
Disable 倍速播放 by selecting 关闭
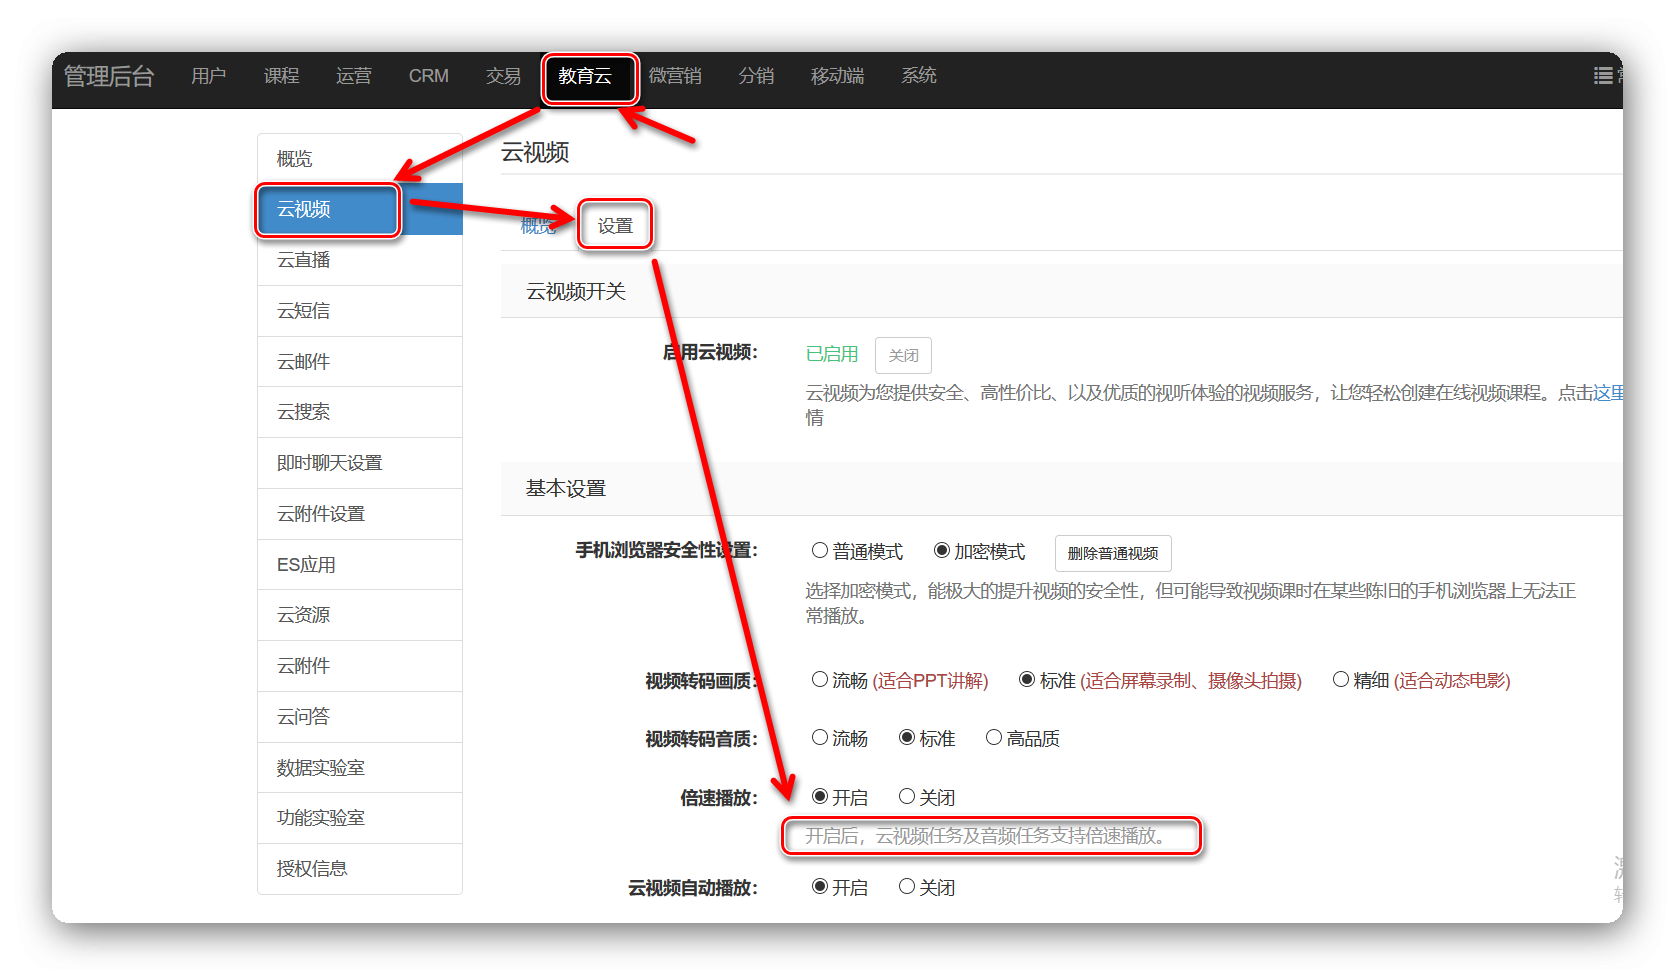(907, 797)
